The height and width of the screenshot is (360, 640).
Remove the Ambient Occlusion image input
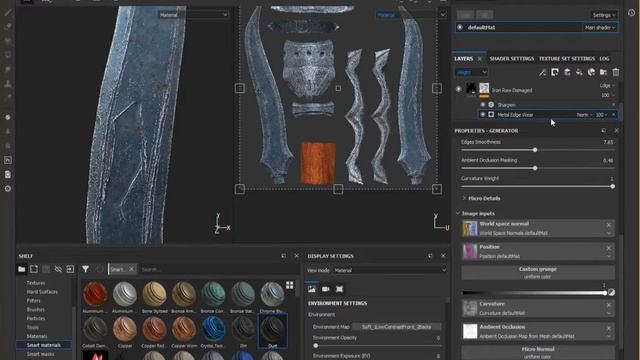609,328
